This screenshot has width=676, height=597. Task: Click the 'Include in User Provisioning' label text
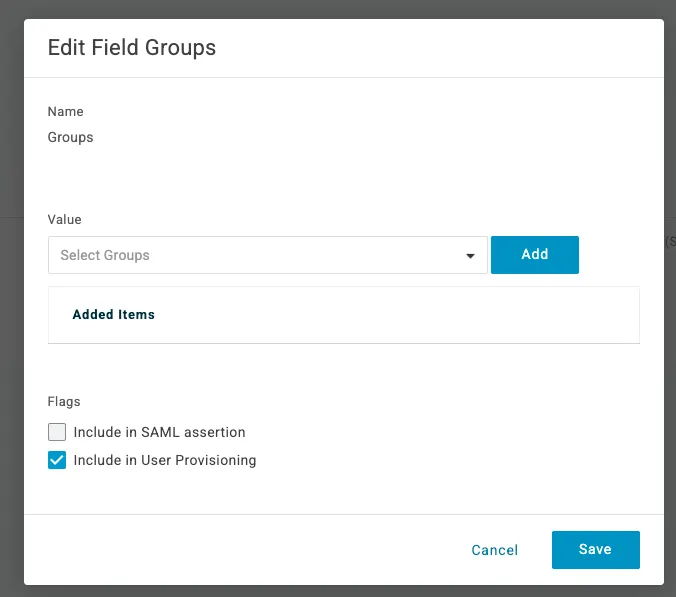coord(165,461)
